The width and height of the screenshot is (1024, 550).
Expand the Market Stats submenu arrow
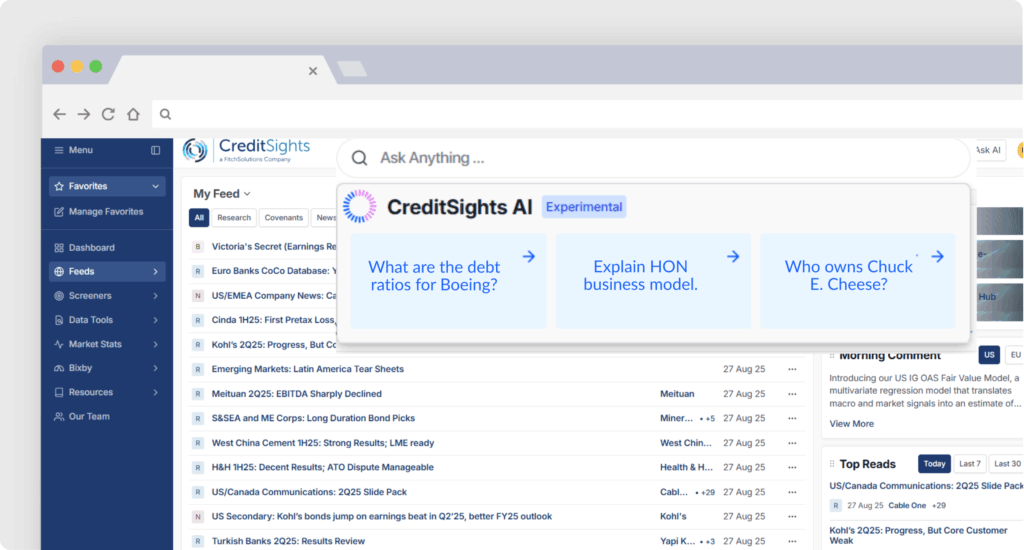pyautogui.click(x=155, y=344)
